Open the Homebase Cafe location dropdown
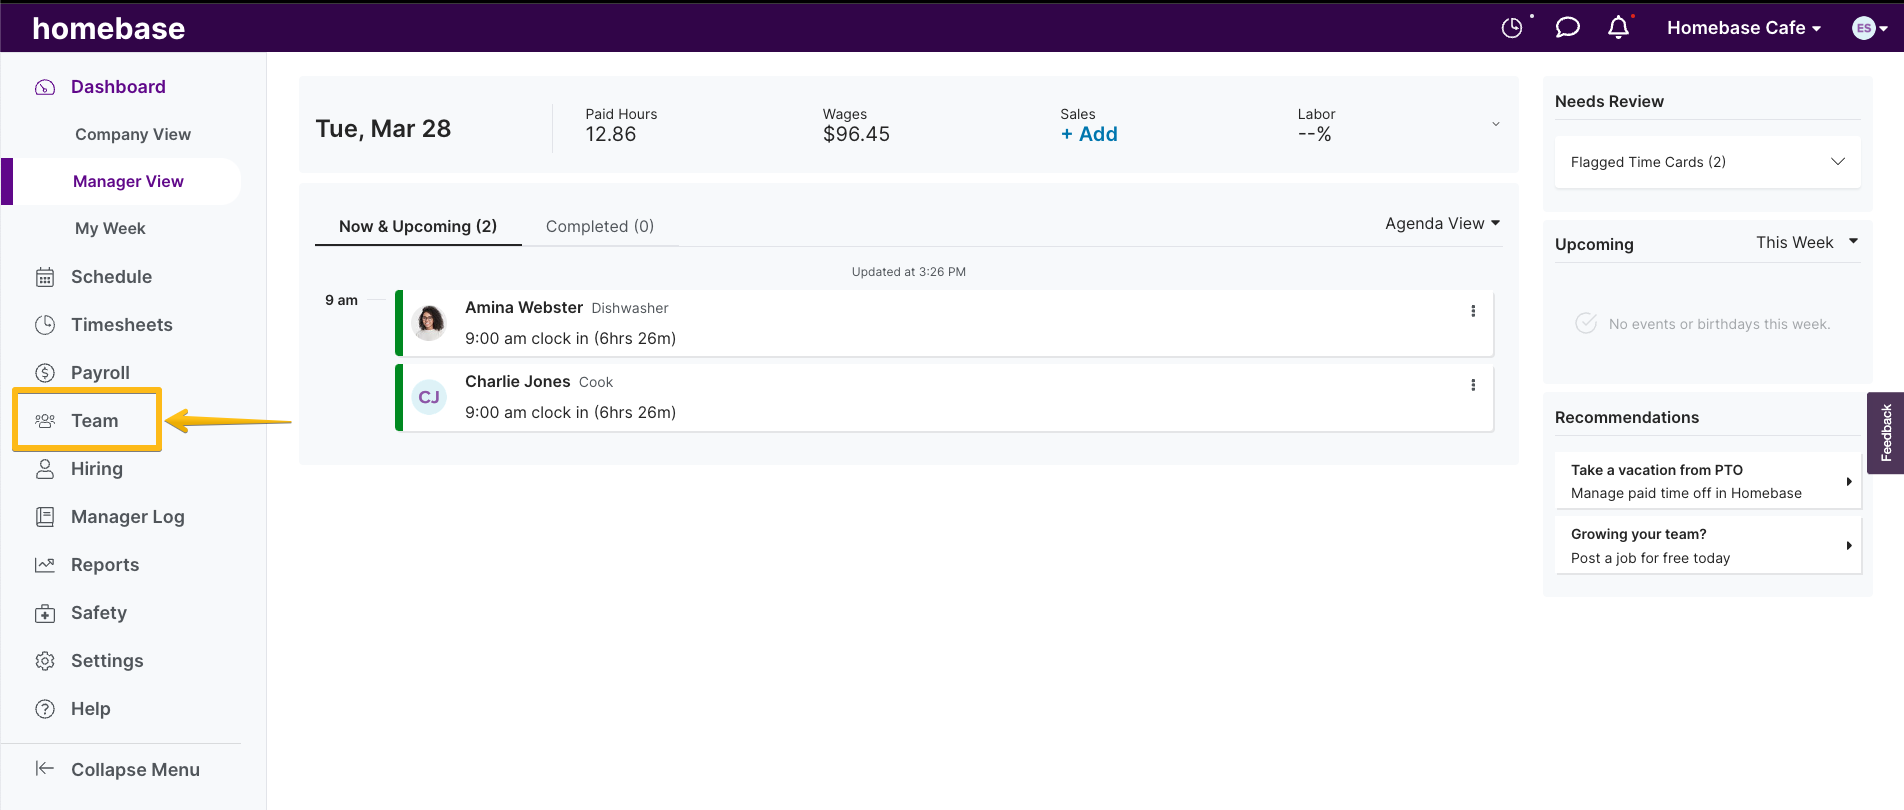The width and height of the screenshot is (1904, 810). tap(1743, 28)
